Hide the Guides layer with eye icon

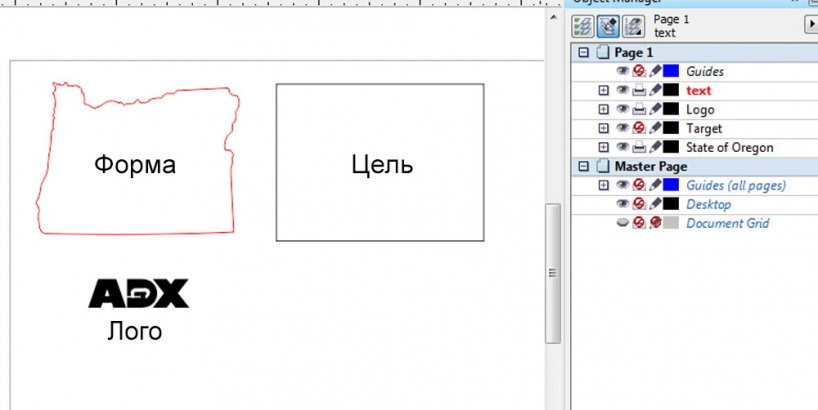622,71
